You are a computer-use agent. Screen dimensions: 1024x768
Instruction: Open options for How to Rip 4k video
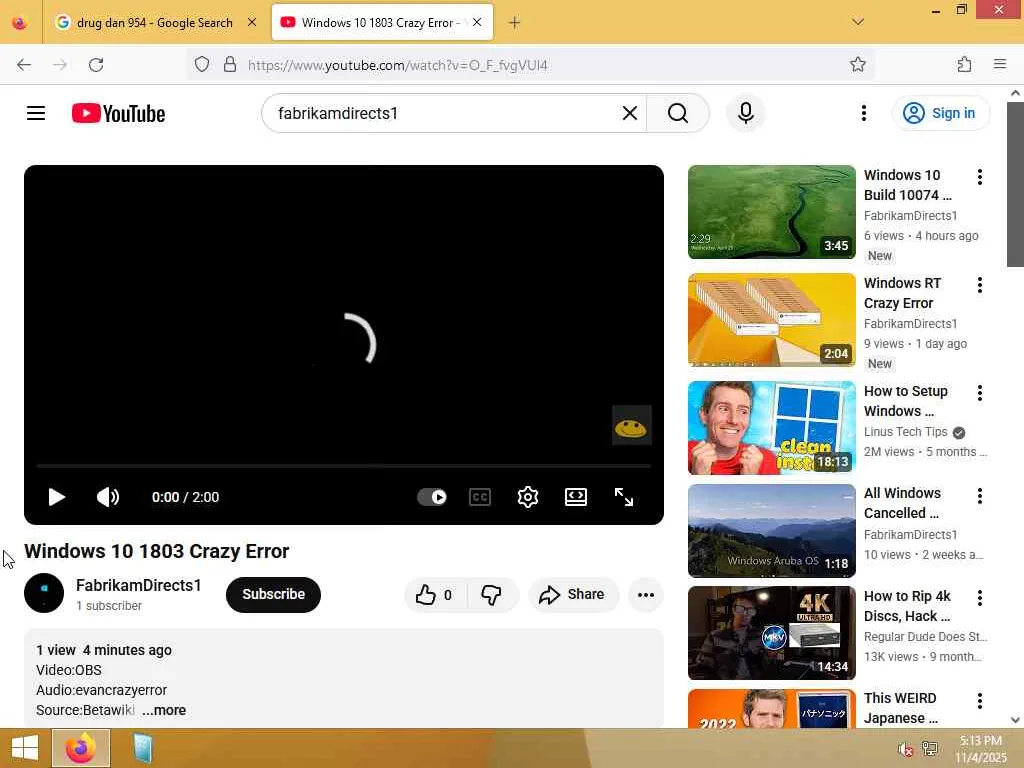[979, 598]
